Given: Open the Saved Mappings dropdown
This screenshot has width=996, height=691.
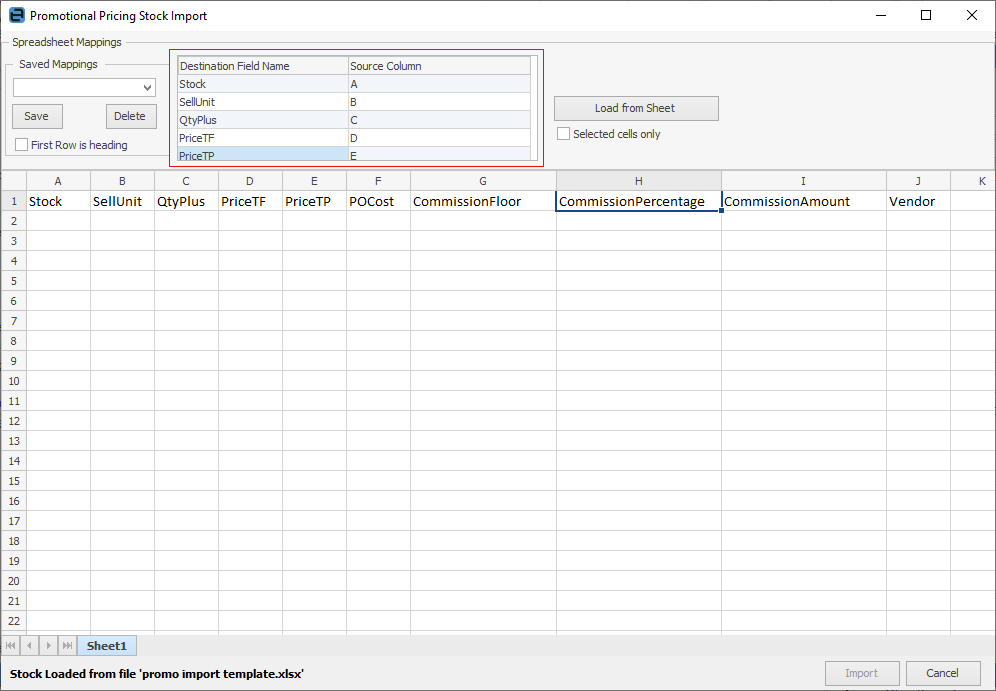Looking at the screenshot, I should [148, 88].
